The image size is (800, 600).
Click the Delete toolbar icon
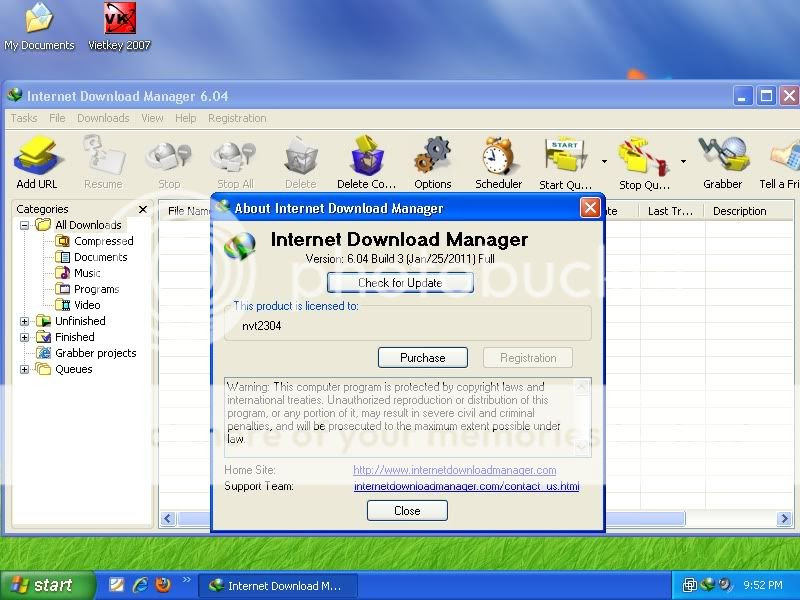point(301,162)
